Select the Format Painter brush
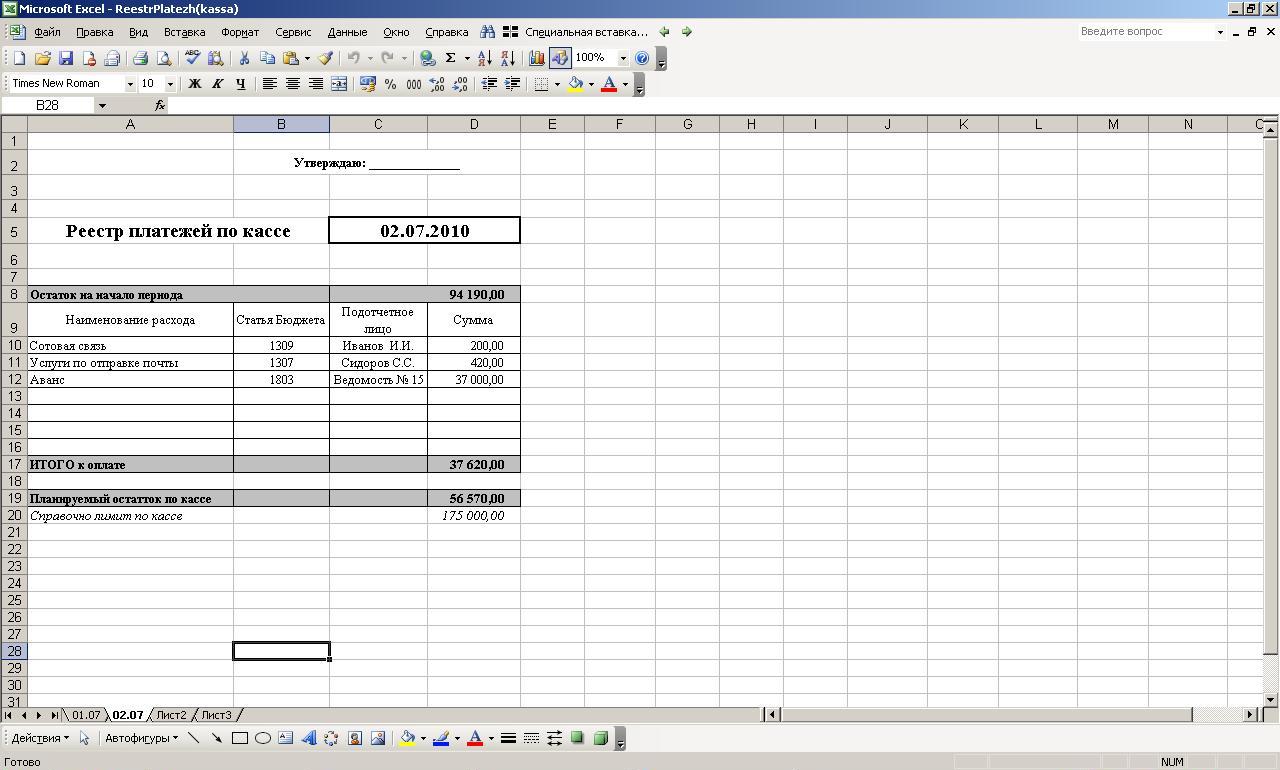Image resolution: width=1280 pixels, height=770 pixels. coord(325,58)
